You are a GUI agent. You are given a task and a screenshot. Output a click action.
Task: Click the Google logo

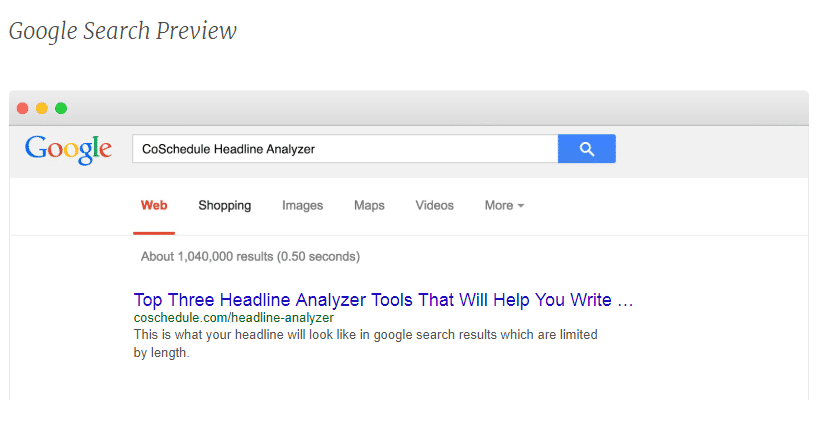68,149
